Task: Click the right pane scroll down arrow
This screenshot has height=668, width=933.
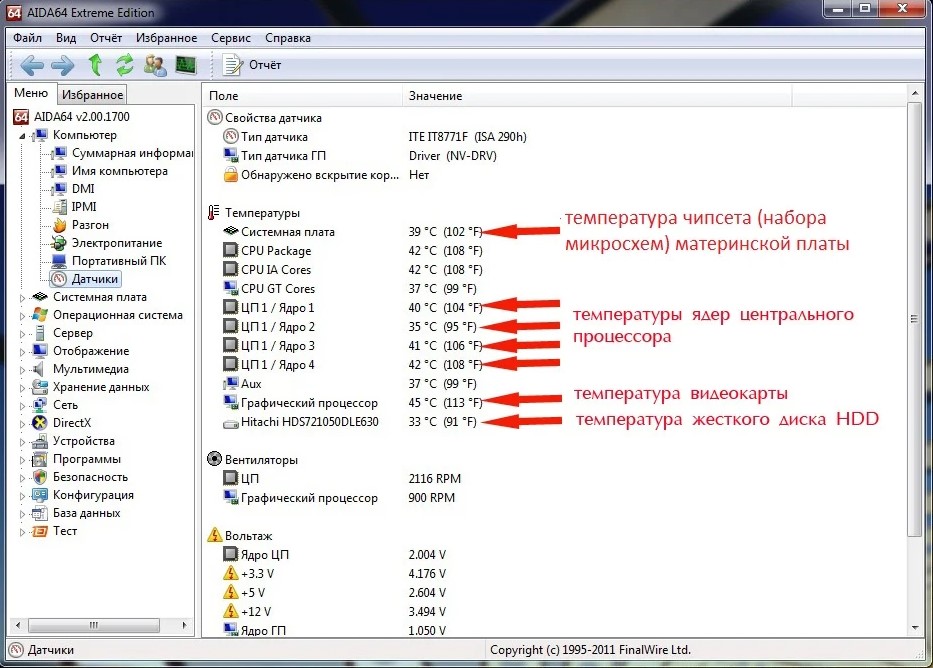Action: [x=915, y=628]
